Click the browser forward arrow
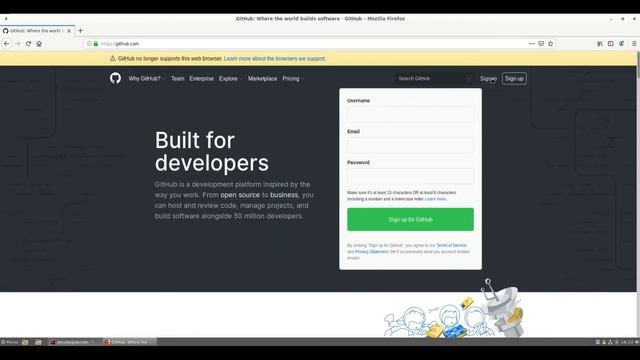 click(18, 44)
